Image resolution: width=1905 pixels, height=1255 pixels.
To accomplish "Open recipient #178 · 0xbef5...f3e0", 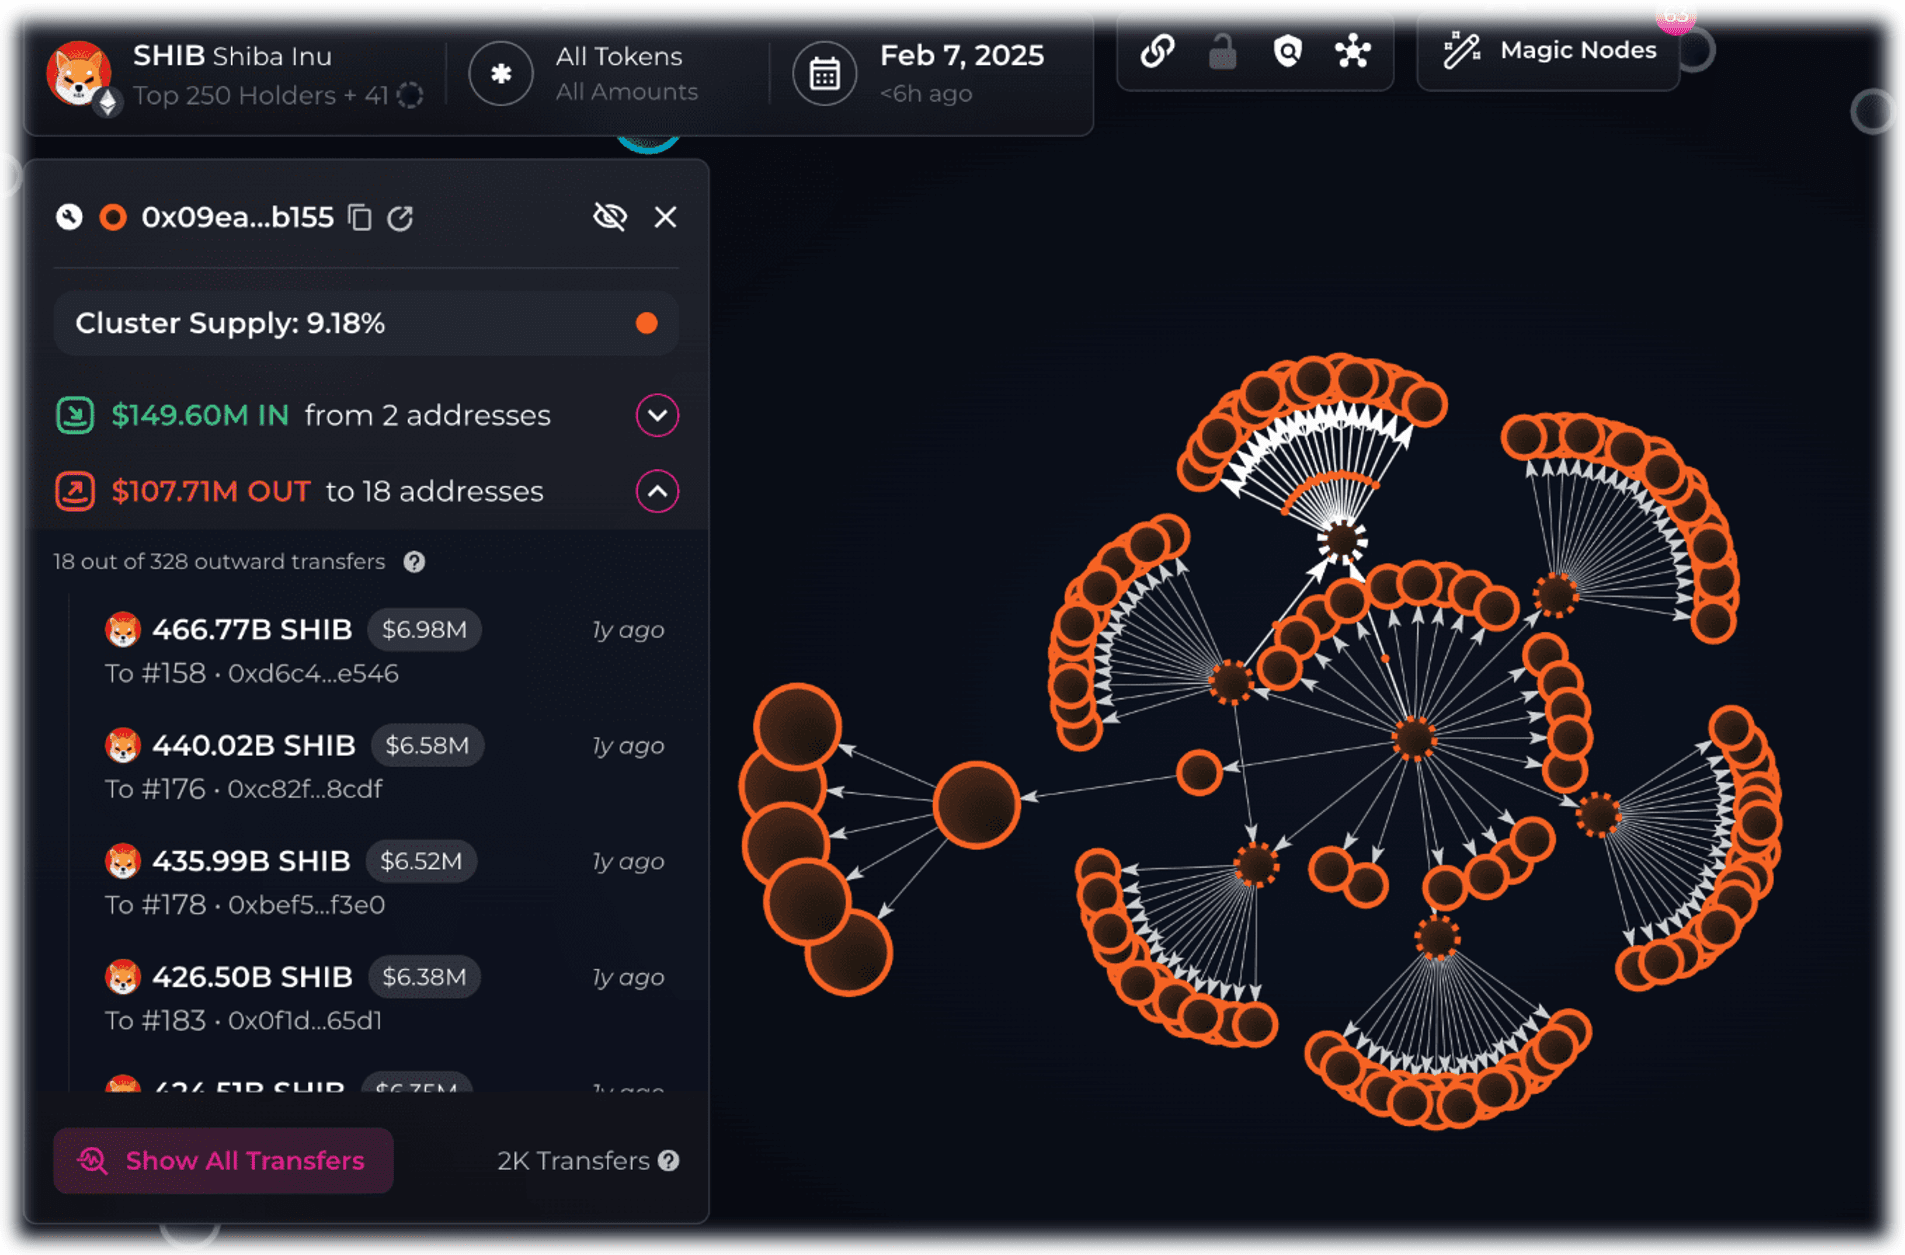I will click(x=245, y=905).
